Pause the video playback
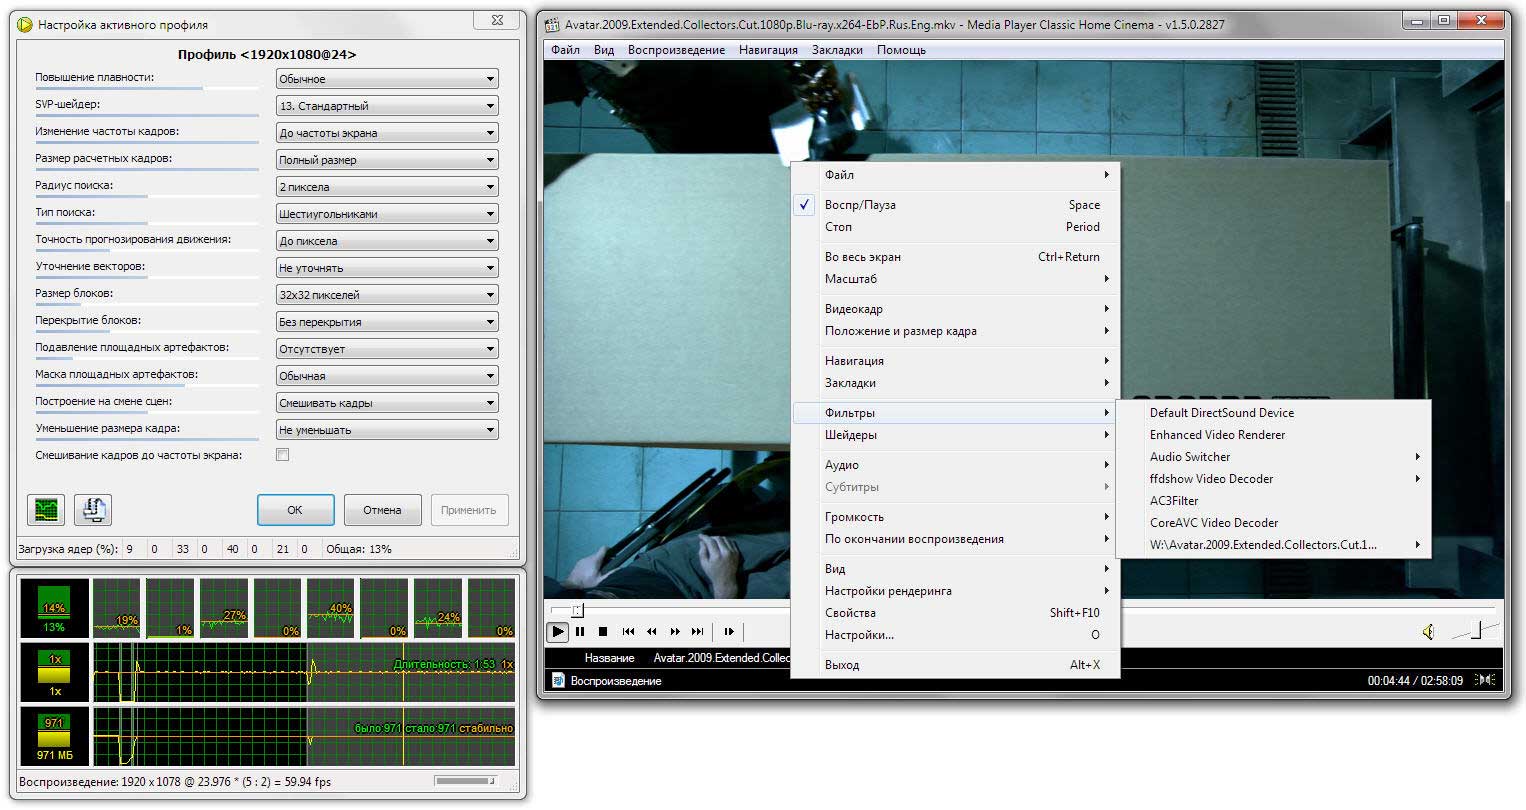The image size is (1526, 810). tap(580, 631)
